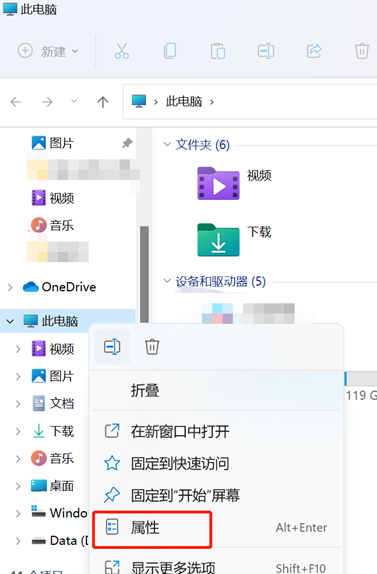377x574 pixels.
Task: Click the rename icon in context menu
Action: pyautogui.click(x=112, y=347)
